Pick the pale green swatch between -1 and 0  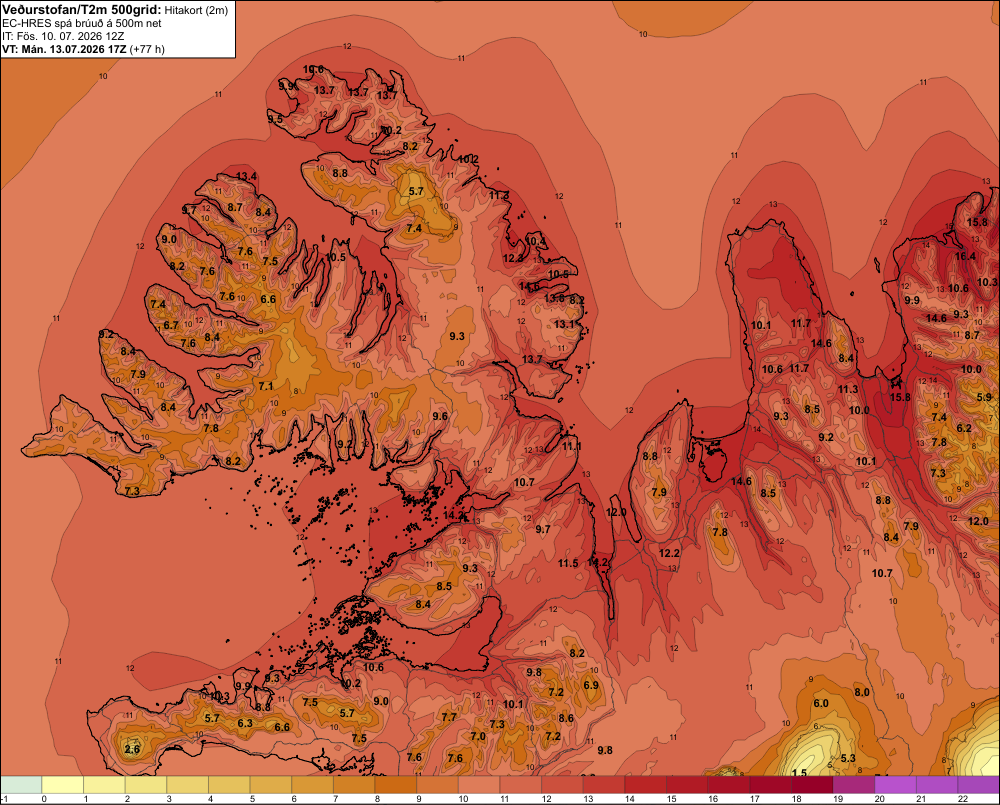pyautogui.click(x=21, y=784)
